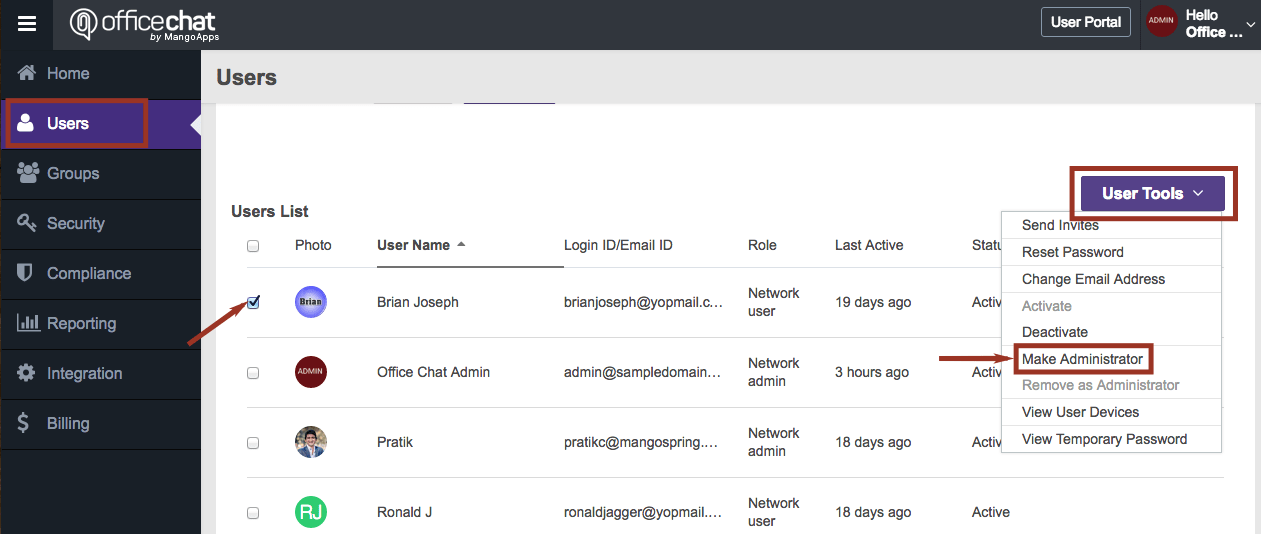
Task: Uncheck the Brian Joseph checkbox
Action: 253,302
